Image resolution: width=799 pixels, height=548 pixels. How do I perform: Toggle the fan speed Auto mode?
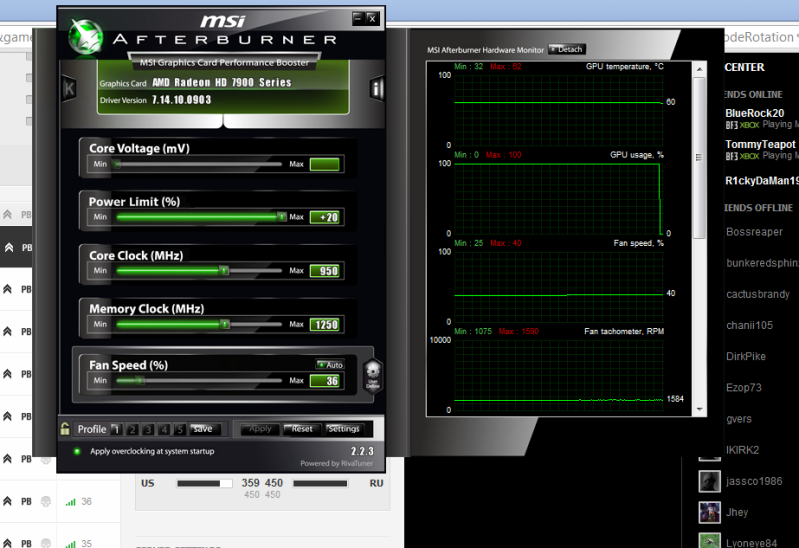[x=329, y=365]
